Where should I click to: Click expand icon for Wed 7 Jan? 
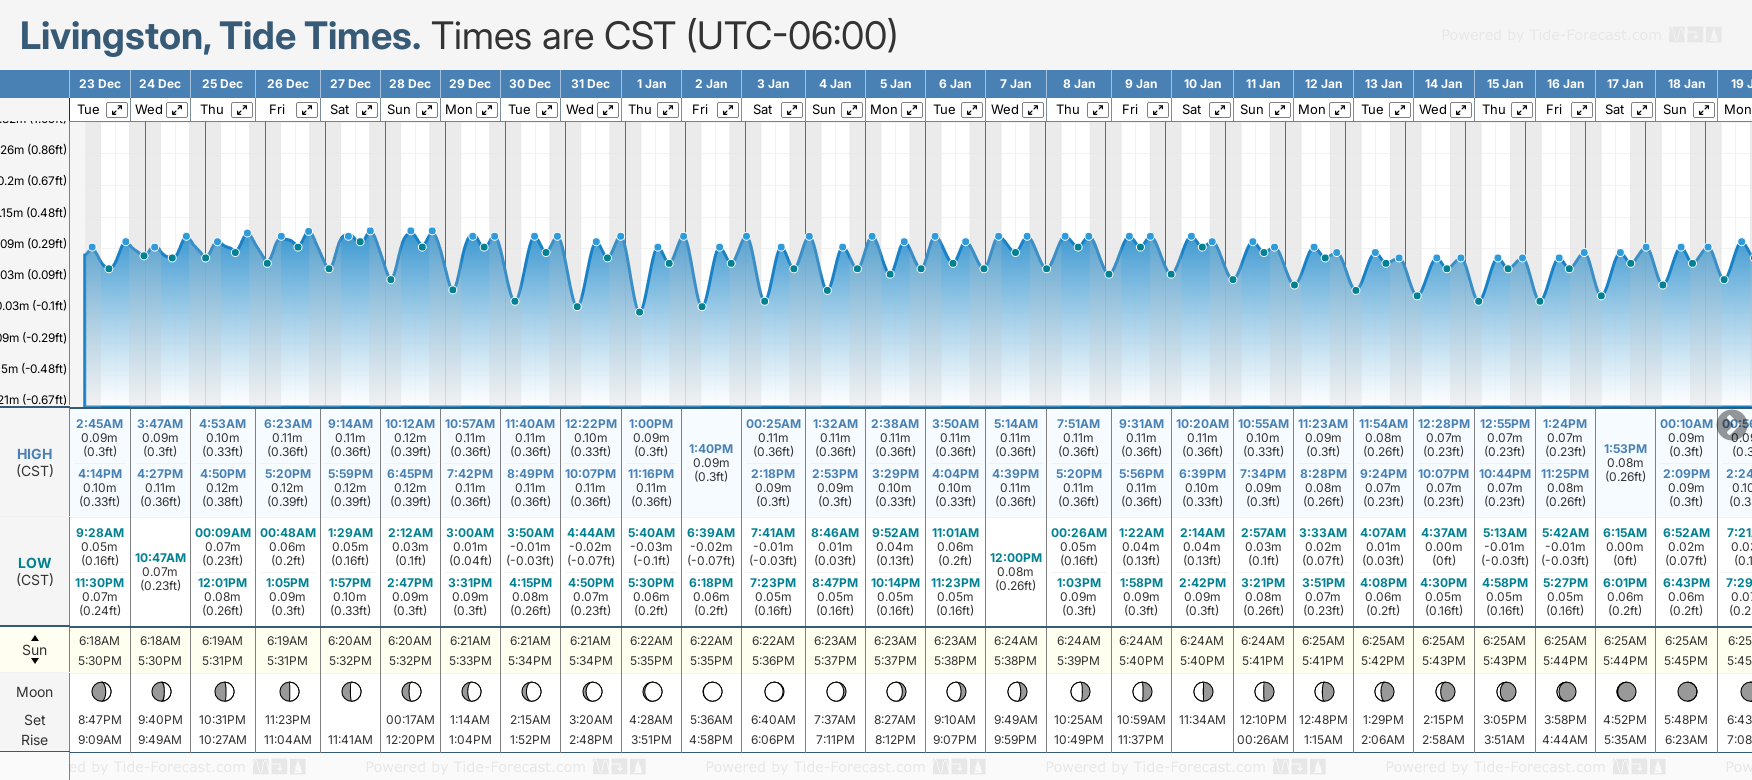[1032, 110]
